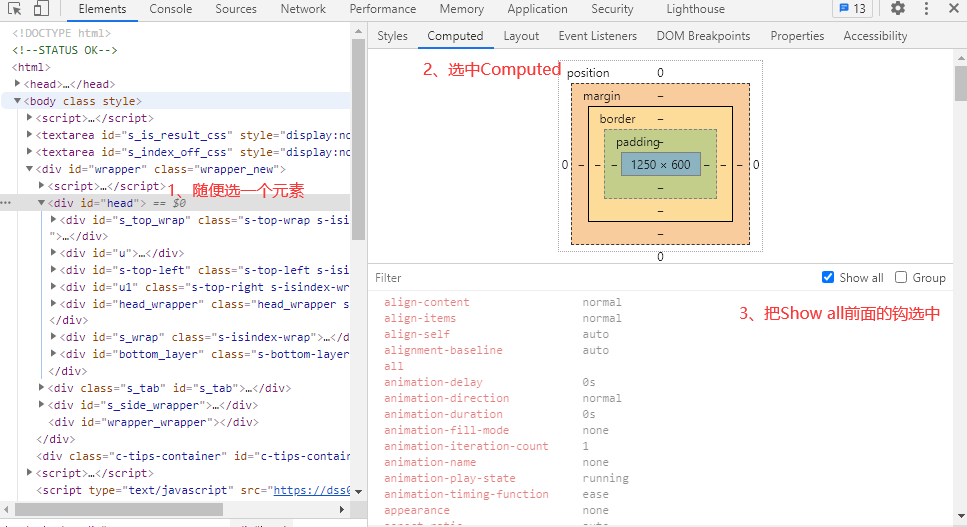
Task: Open DevTools settings gear
Action: click(897, 9)
